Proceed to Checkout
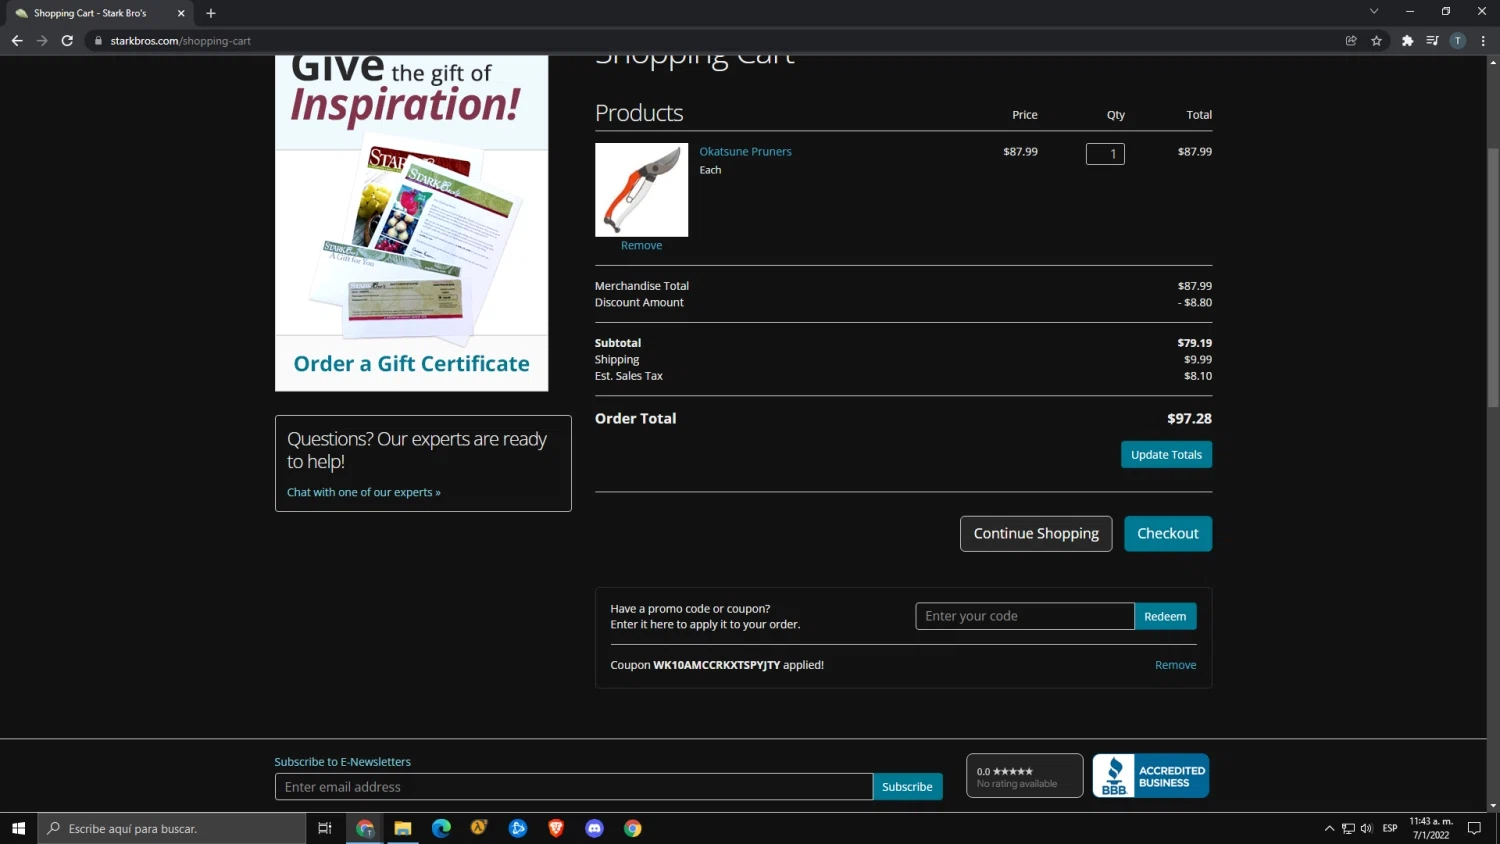This screenshot has height=844, width=1500. pyautogui.click(x=1168, y=534)
